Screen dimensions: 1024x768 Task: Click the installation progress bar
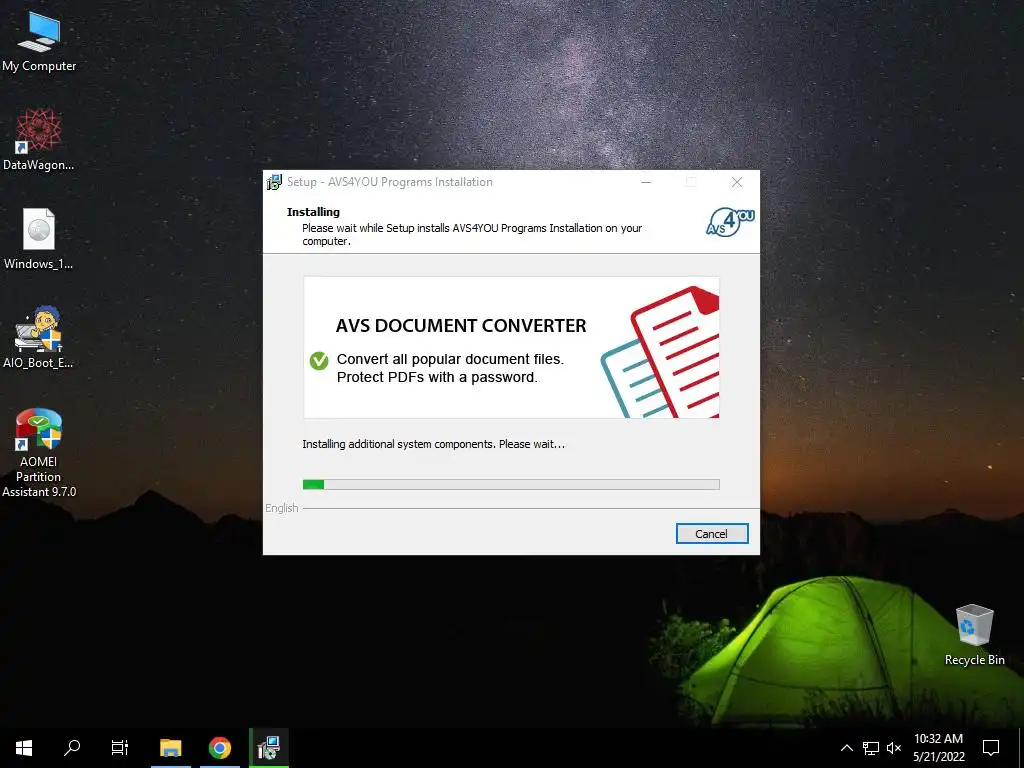[511, 484]
